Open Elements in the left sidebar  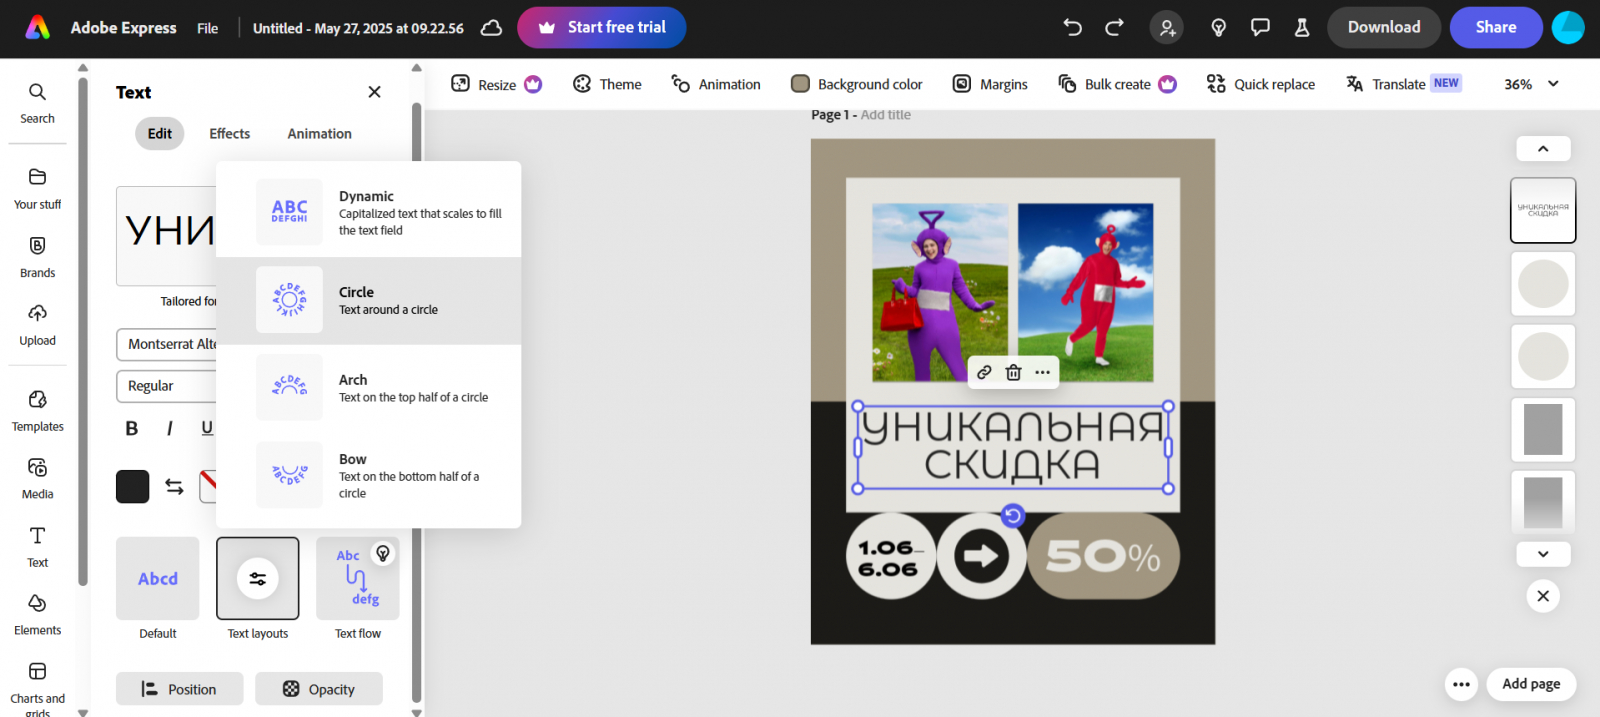point(37,614)
